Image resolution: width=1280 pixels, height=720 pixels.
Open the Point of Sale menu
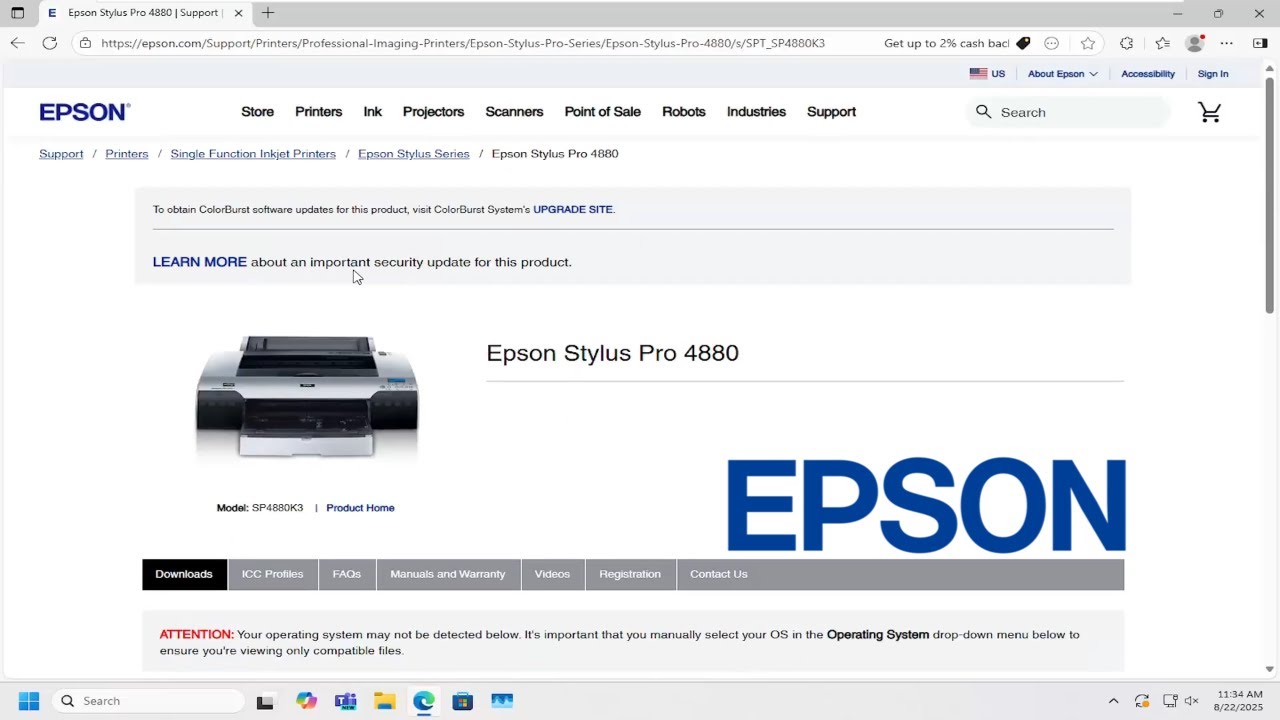pyautogui.click(x=602, y=112)
